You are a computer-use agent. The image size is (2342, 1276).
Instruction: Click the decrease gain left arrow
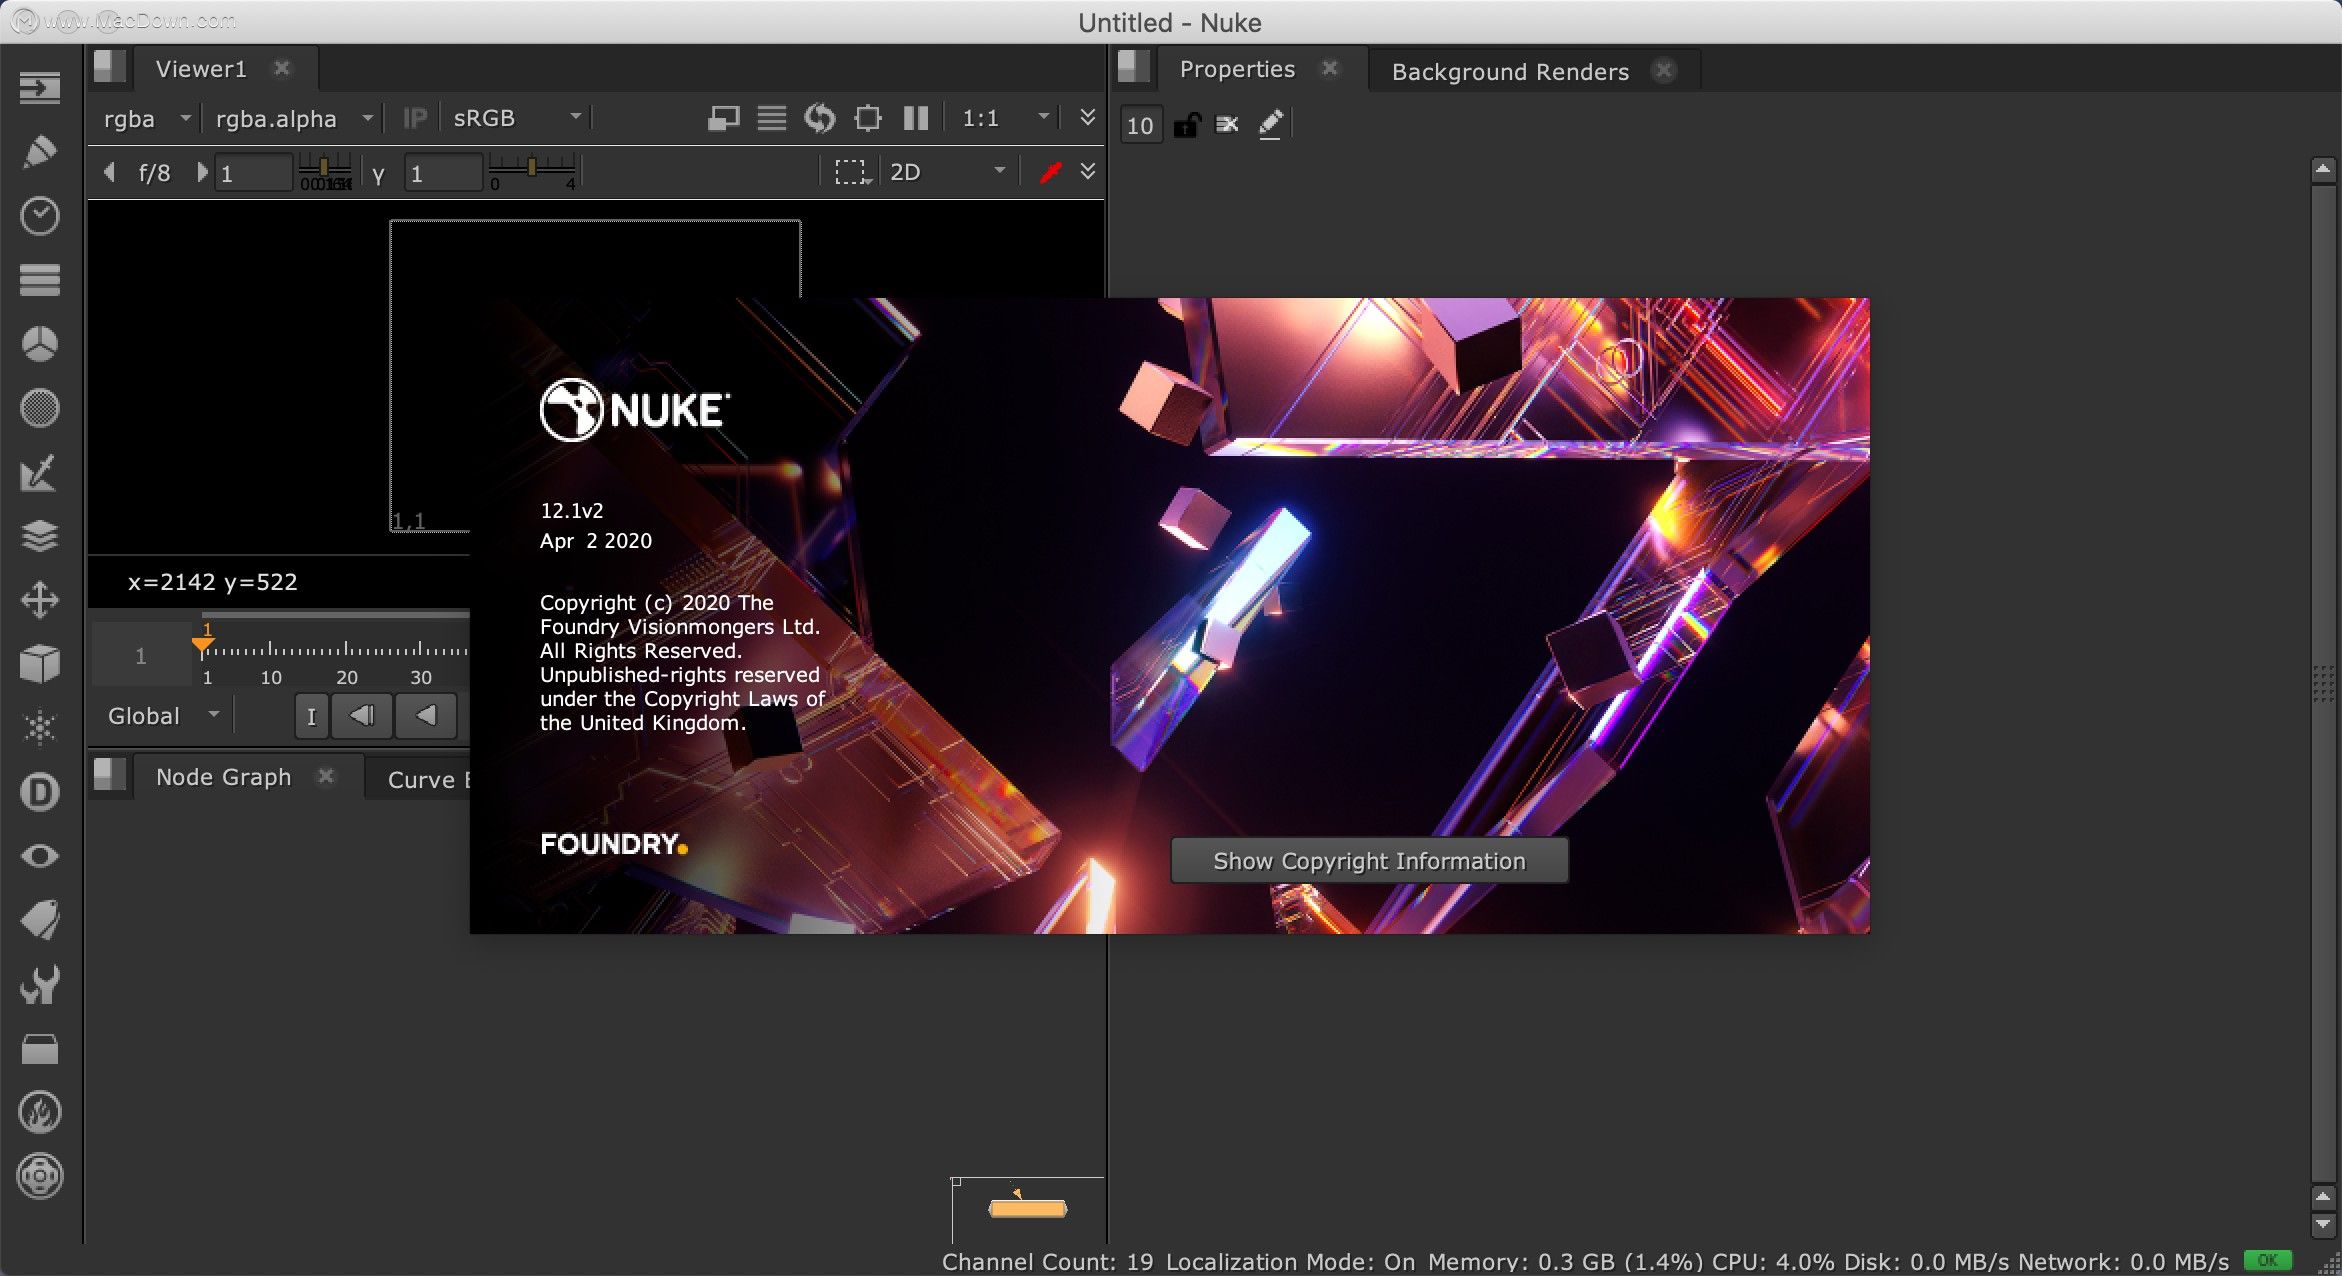(109, 173)
